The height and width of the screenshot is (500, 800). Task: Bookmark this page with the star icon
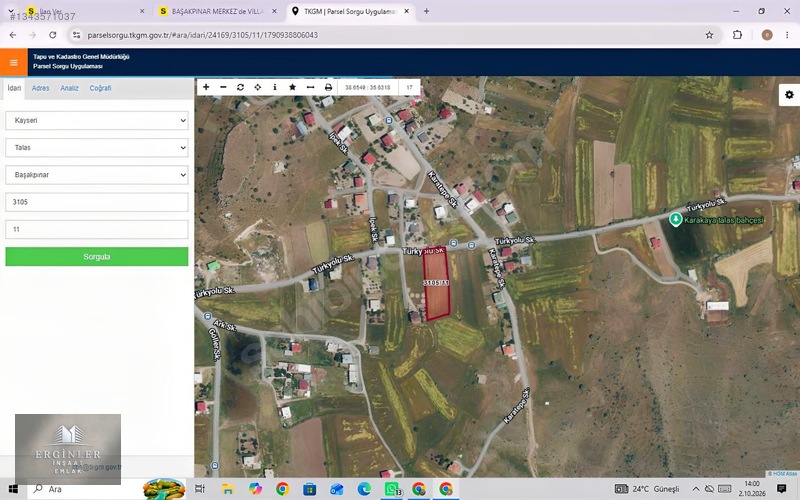pyautogui.click(x=709, y=35)
